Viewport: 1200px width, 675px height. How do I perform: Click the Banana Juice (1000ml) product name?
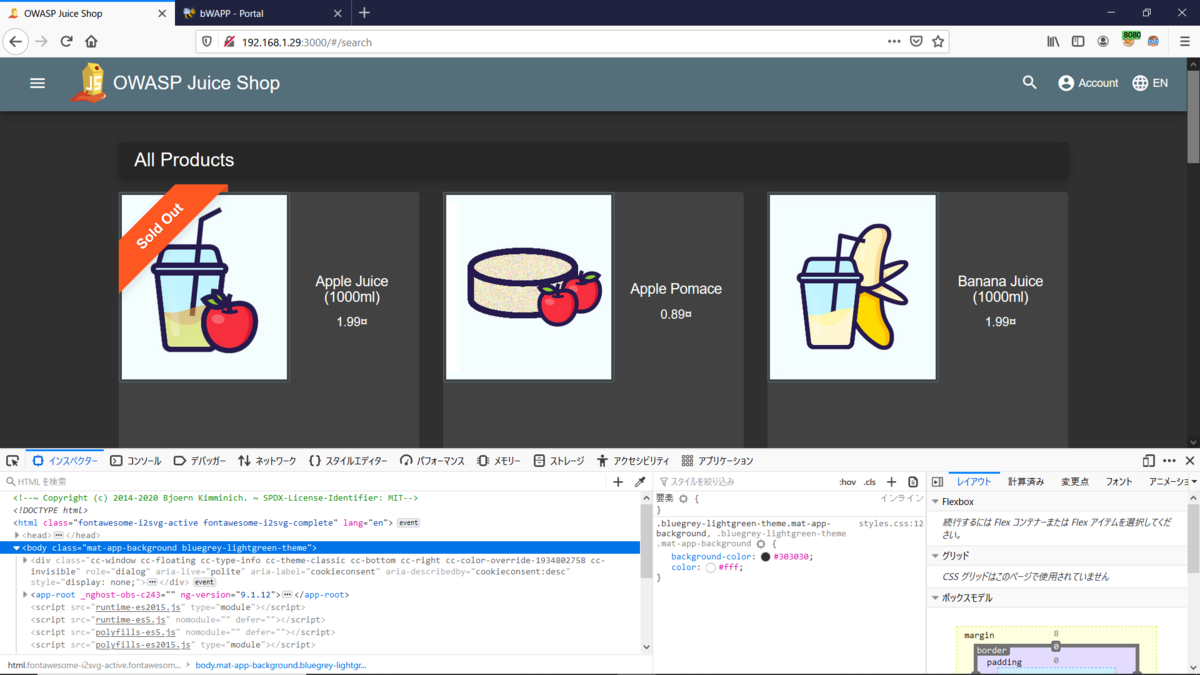coord(1000,289)
